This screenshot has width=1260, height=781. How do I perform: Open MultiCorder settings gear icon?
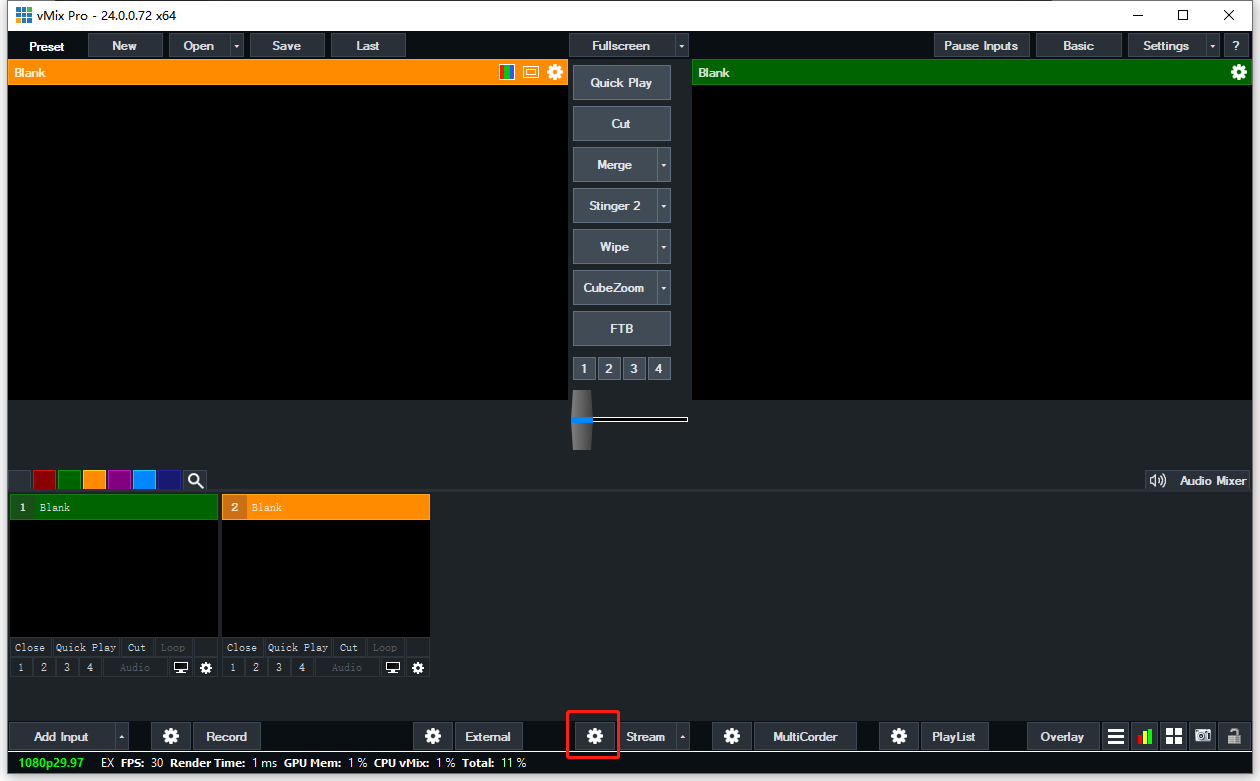[x=732, y=736]
